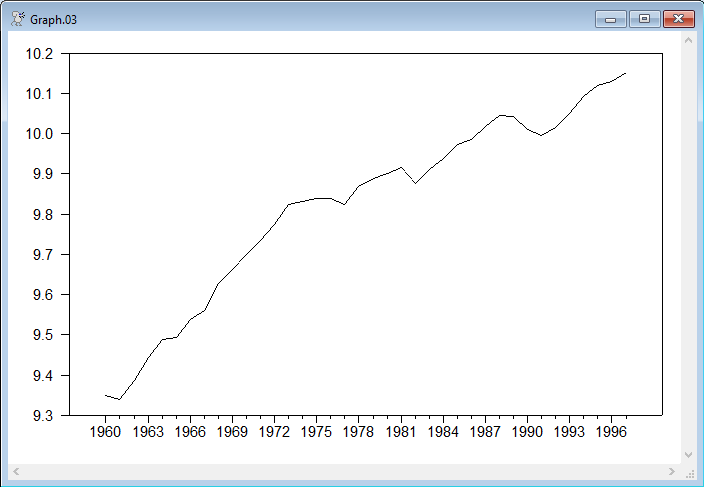704x487 pixels.
Task: Minimize the Graph.03 window
Action: point(610,18)
